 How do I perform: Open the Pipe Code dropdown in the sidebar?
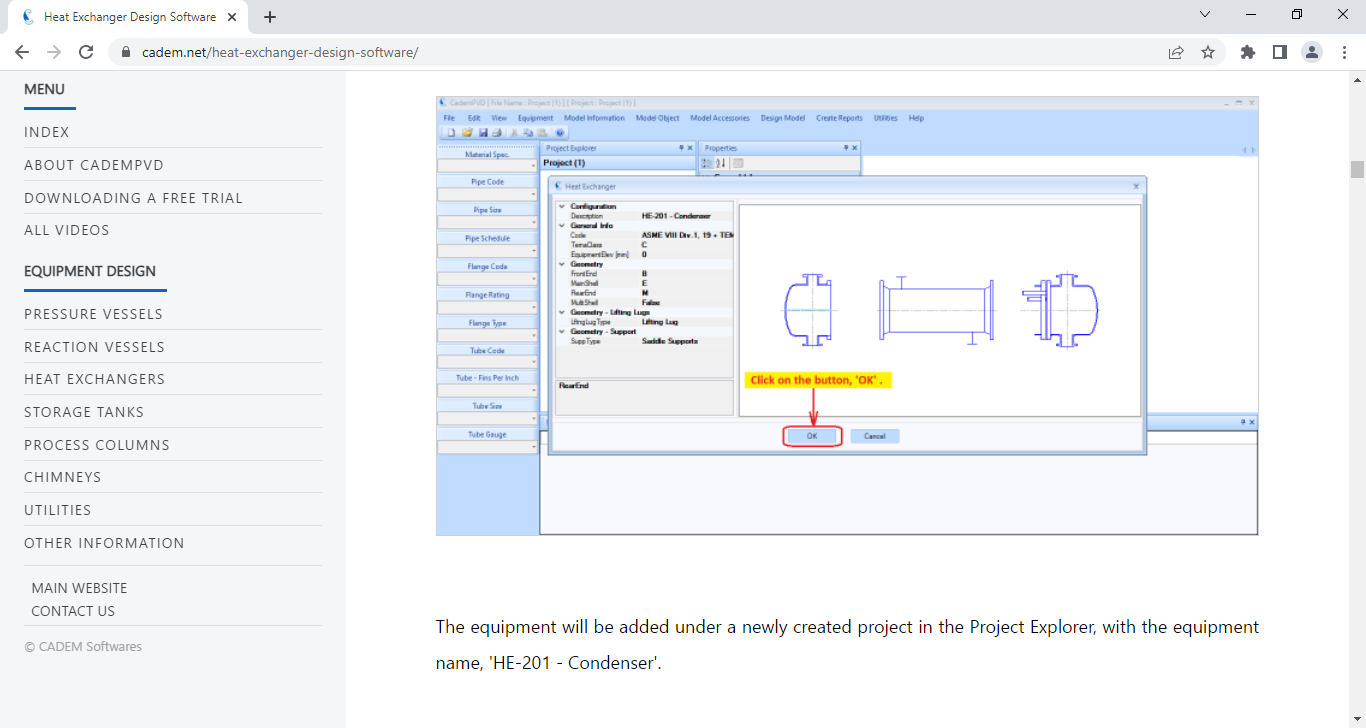534,192
